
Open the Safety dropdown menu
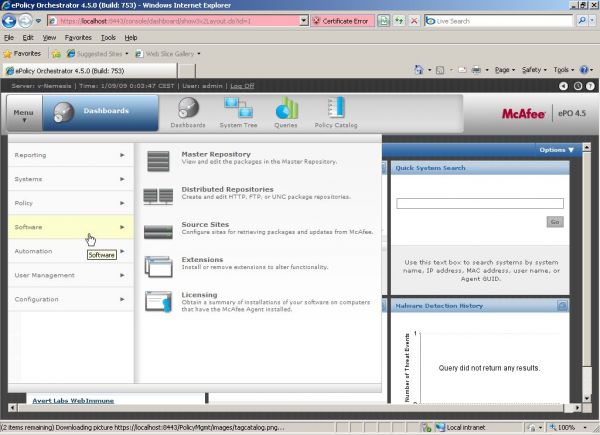534,70
